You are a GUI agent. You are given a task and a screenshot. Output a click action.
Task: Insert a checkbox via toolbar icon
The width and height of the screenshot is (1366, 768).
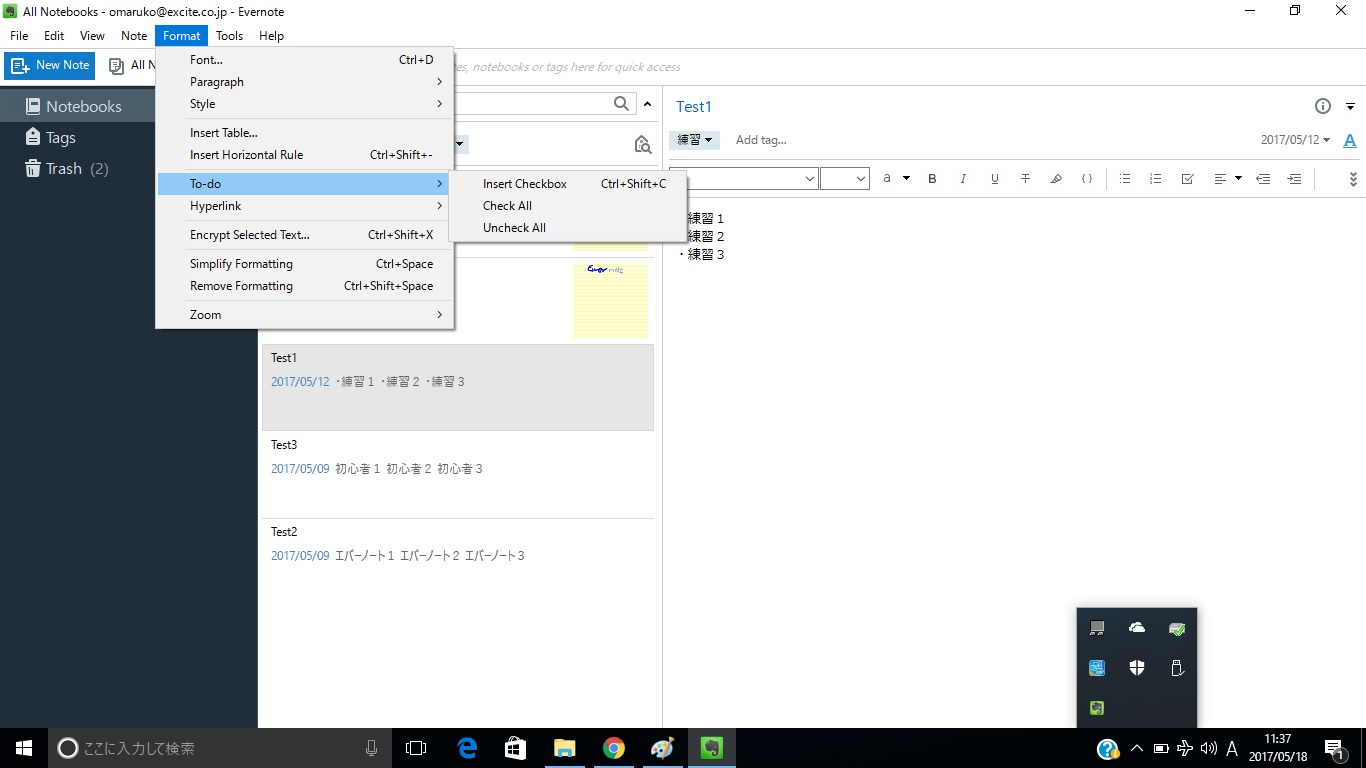[1187, 179]
